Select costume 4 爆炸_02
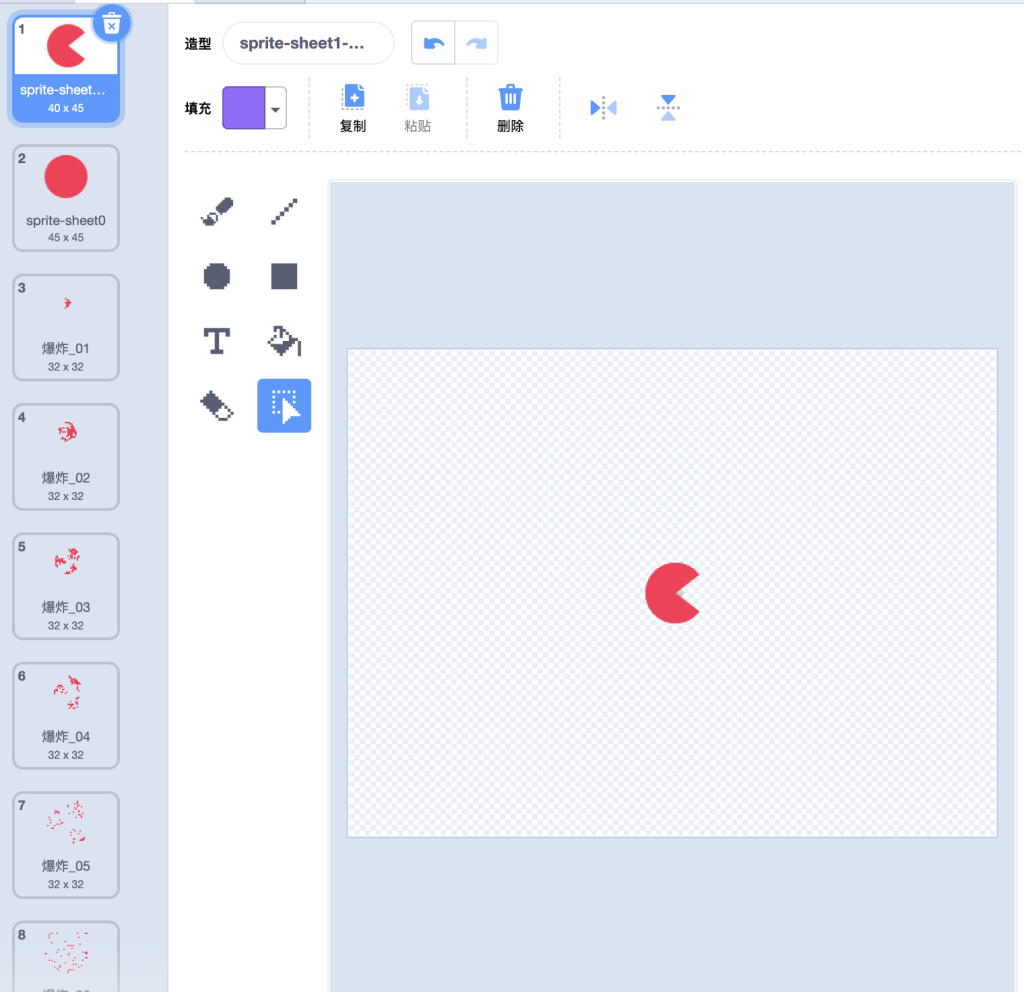 (x=66, y=456)
